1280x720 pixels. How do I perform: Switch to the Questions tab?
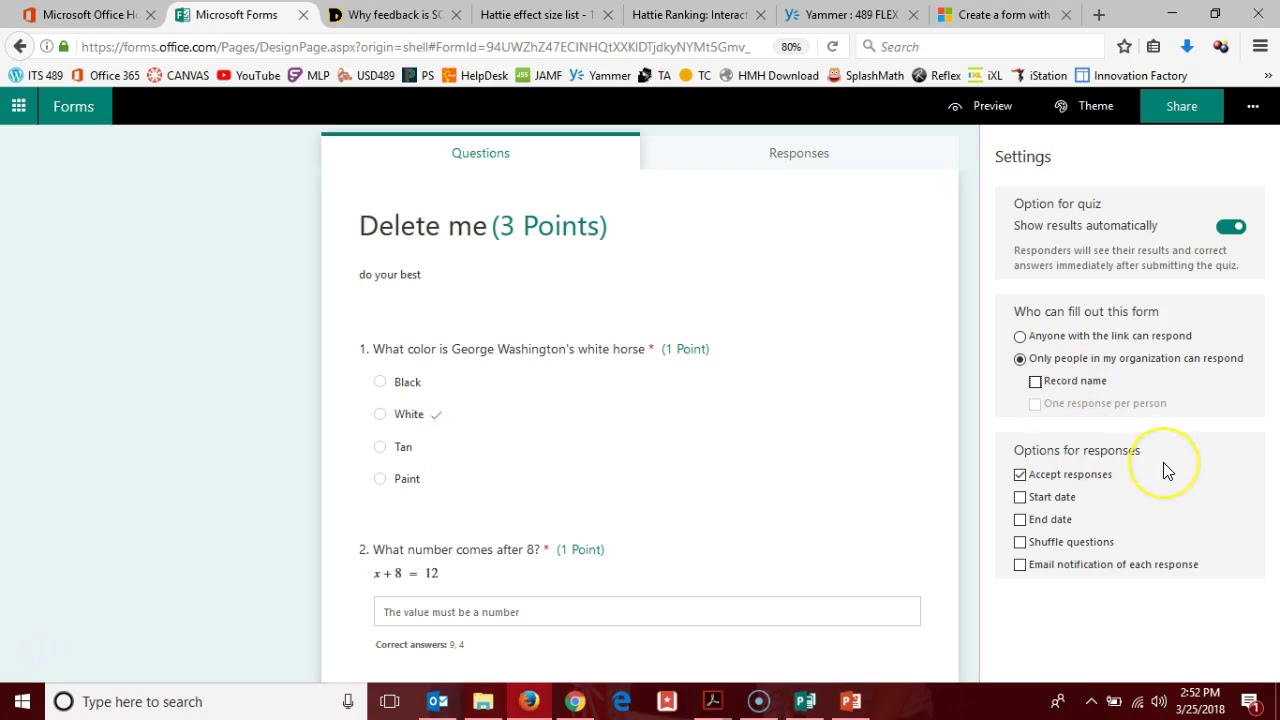coord(480,153)
